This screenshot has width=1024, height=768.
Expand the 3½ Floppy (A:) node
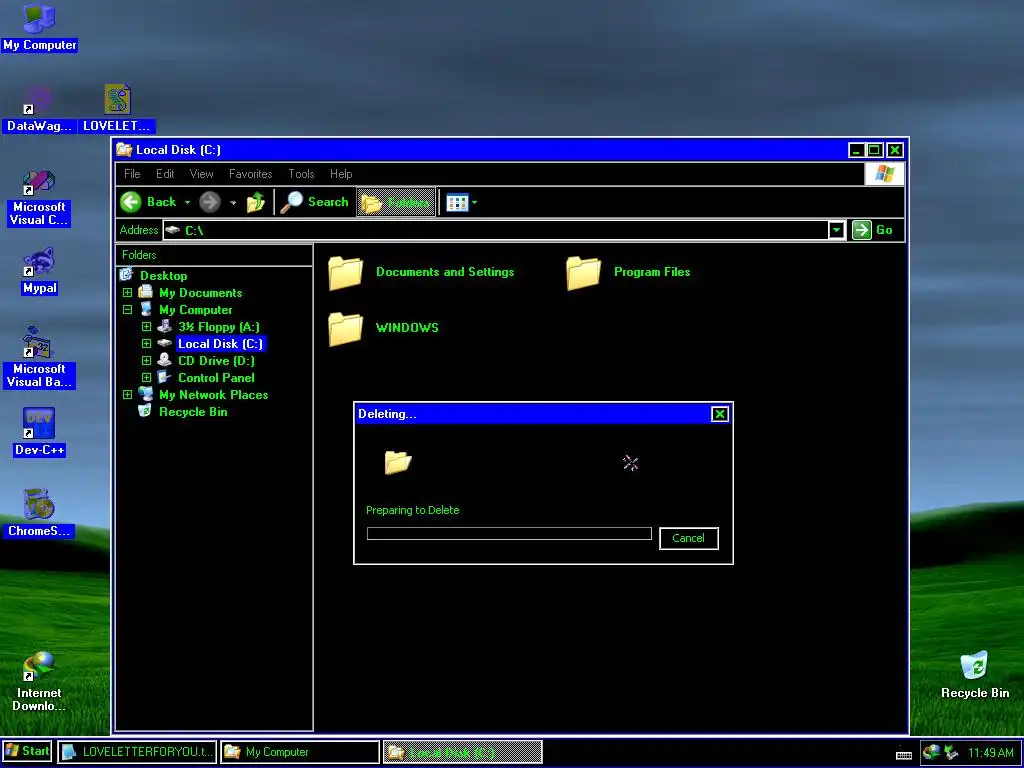click(146, 327)
